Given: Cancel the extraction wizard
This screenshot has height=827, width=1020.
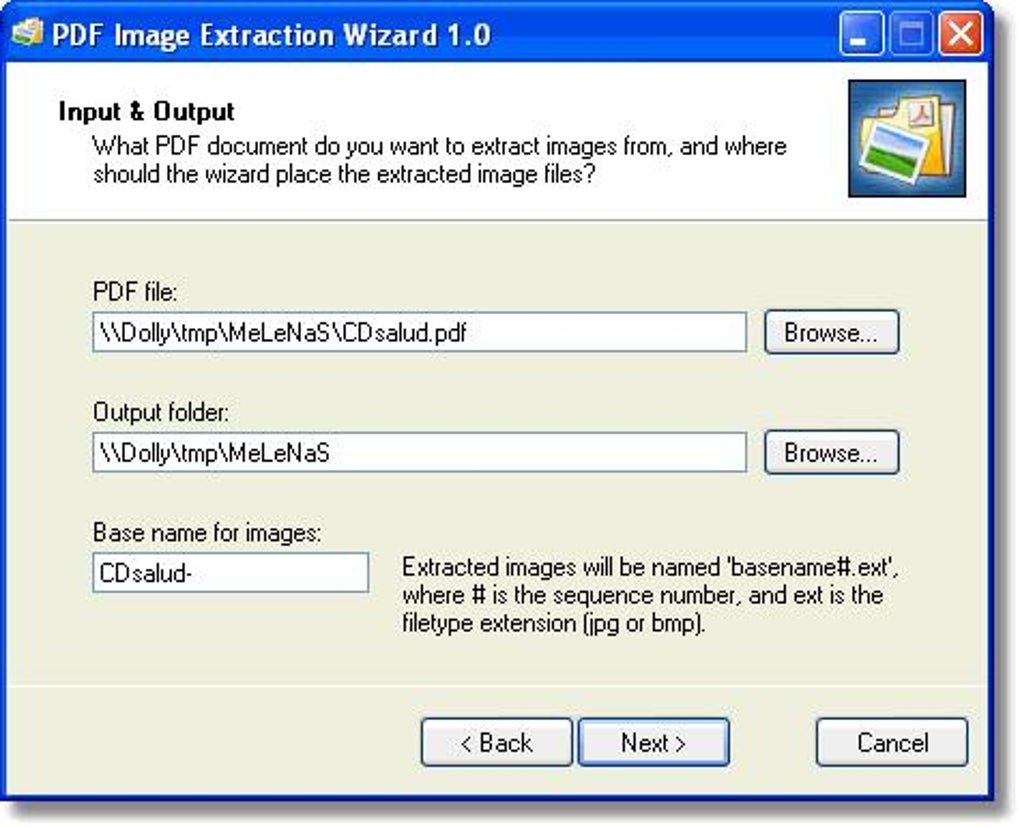Looking at the screenshot, I should coord(891,743).
